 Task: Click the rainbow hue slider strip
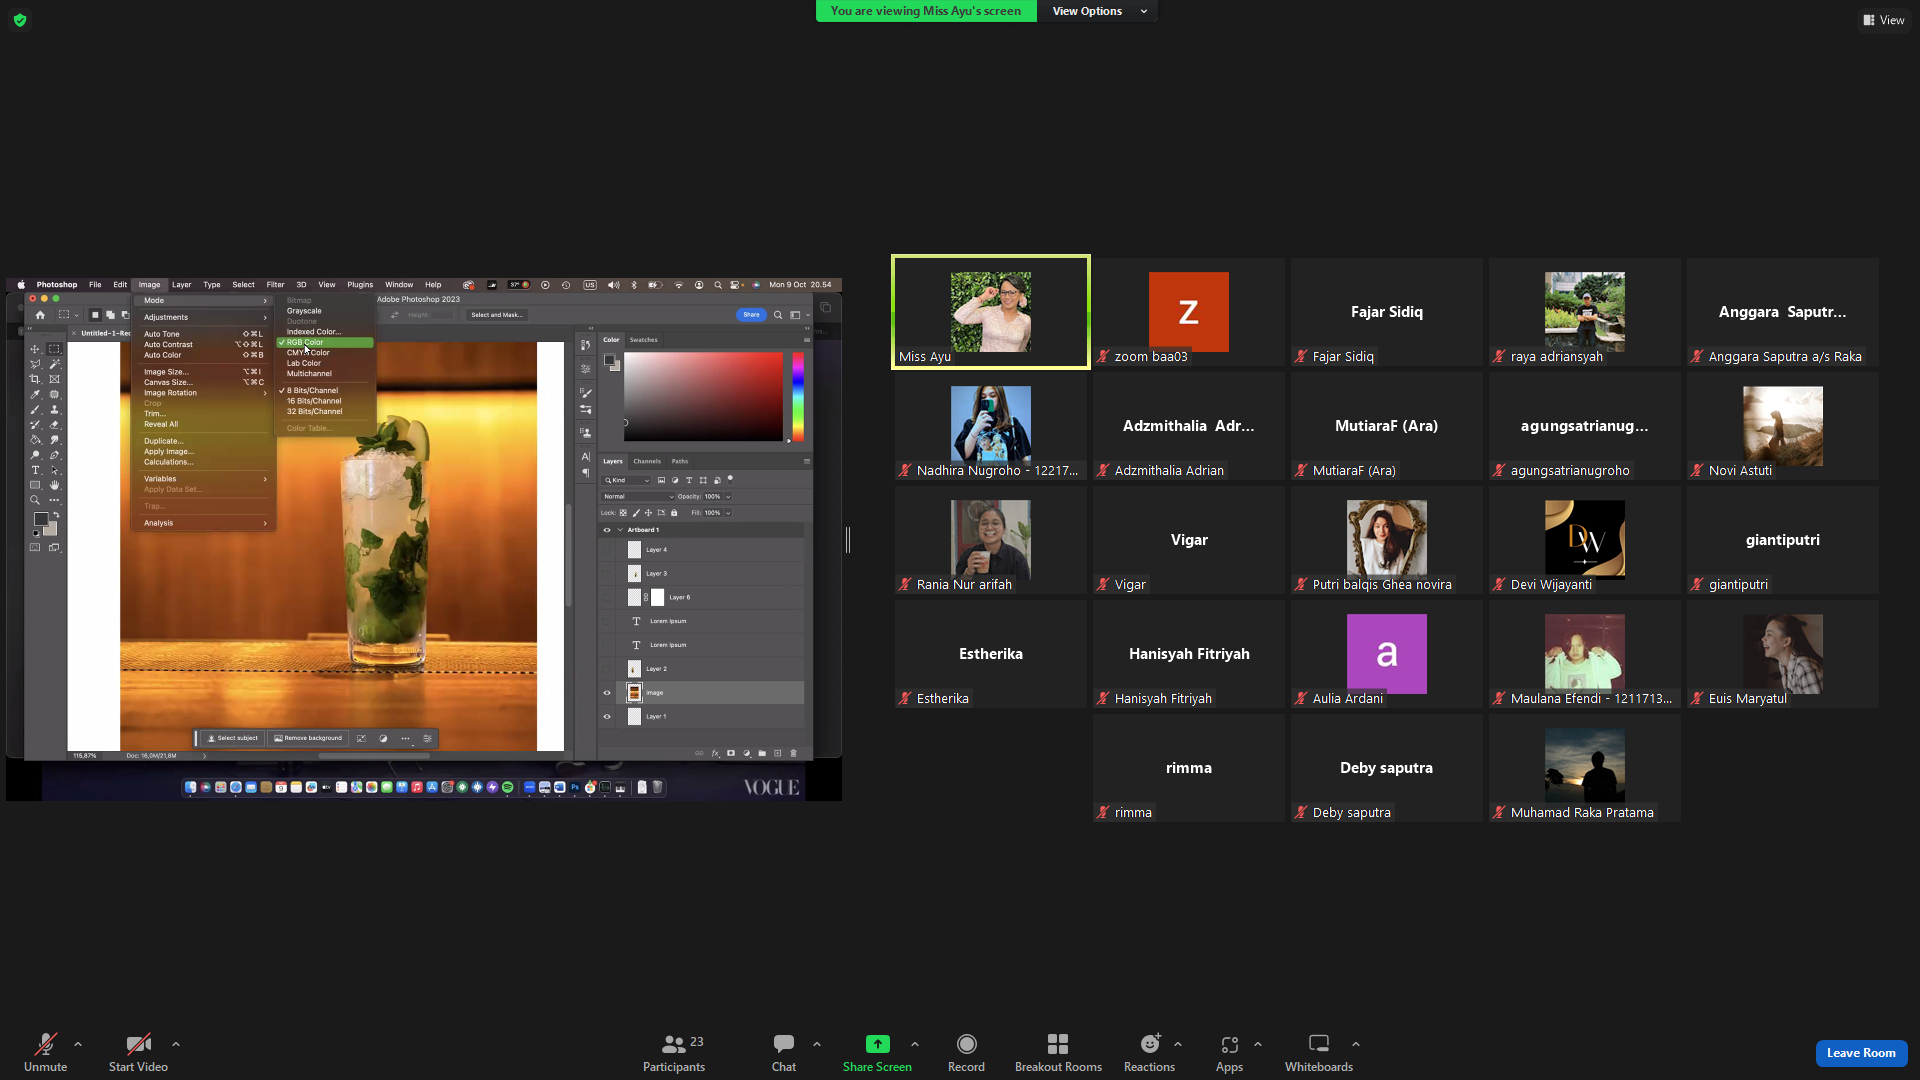pyautogui.click(x=798, y=396)
